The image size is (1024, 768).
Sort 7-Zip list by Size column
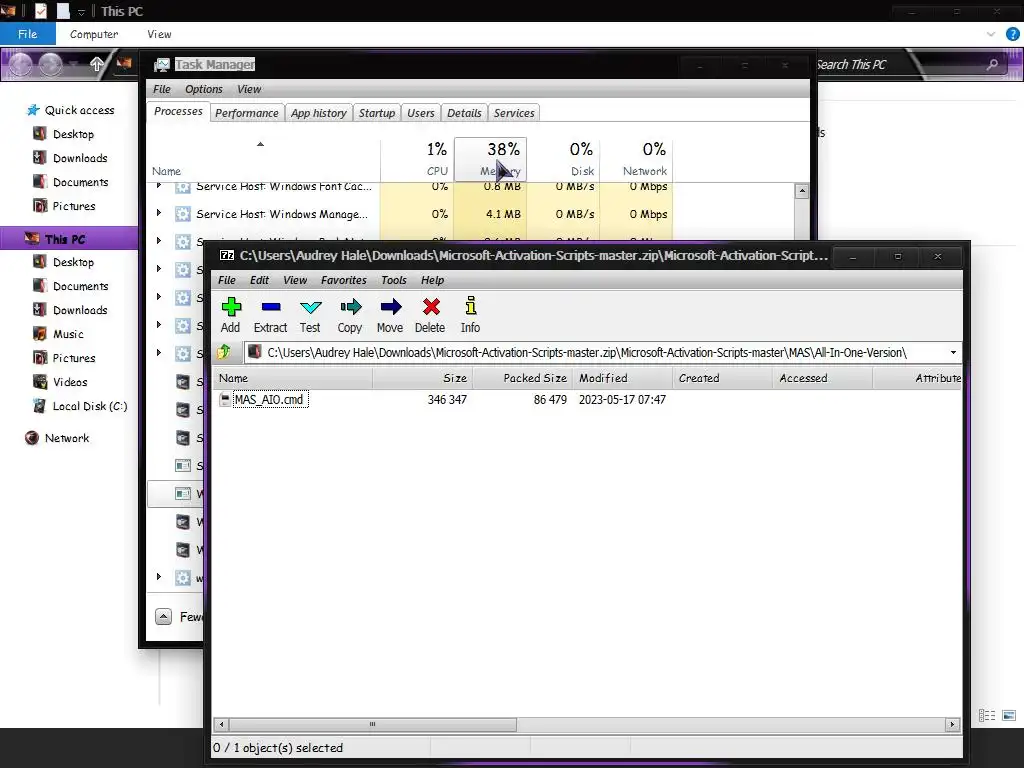(x=423, y=378)
